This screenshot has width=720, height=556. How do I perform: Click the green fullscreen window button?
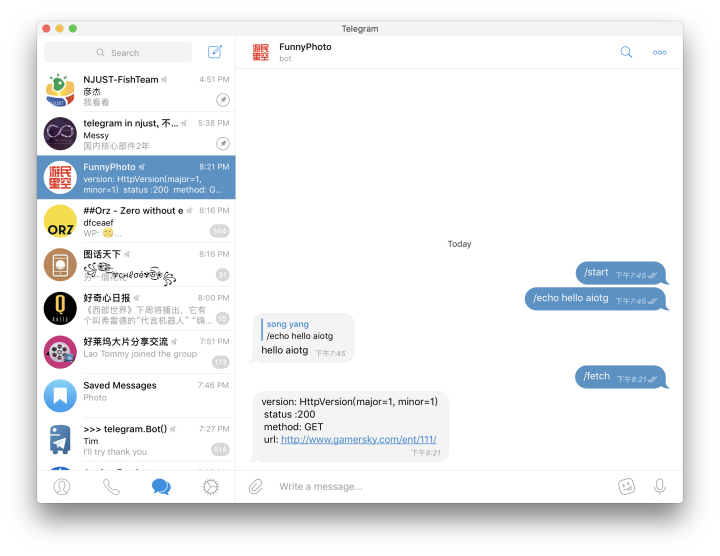pos(73,28)
